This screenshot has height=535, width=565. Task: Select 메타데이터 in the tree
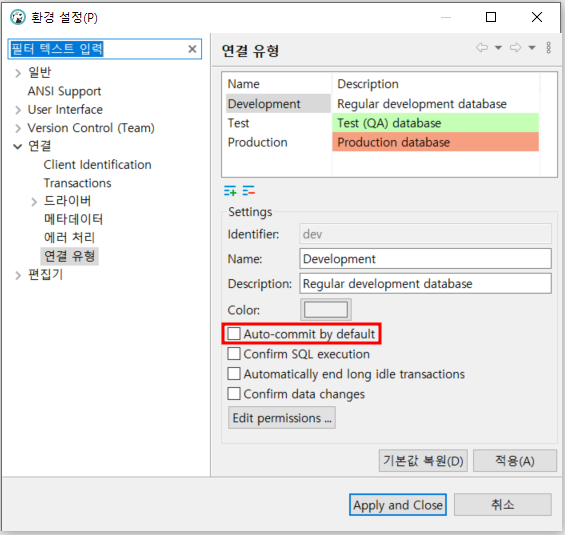73,219
